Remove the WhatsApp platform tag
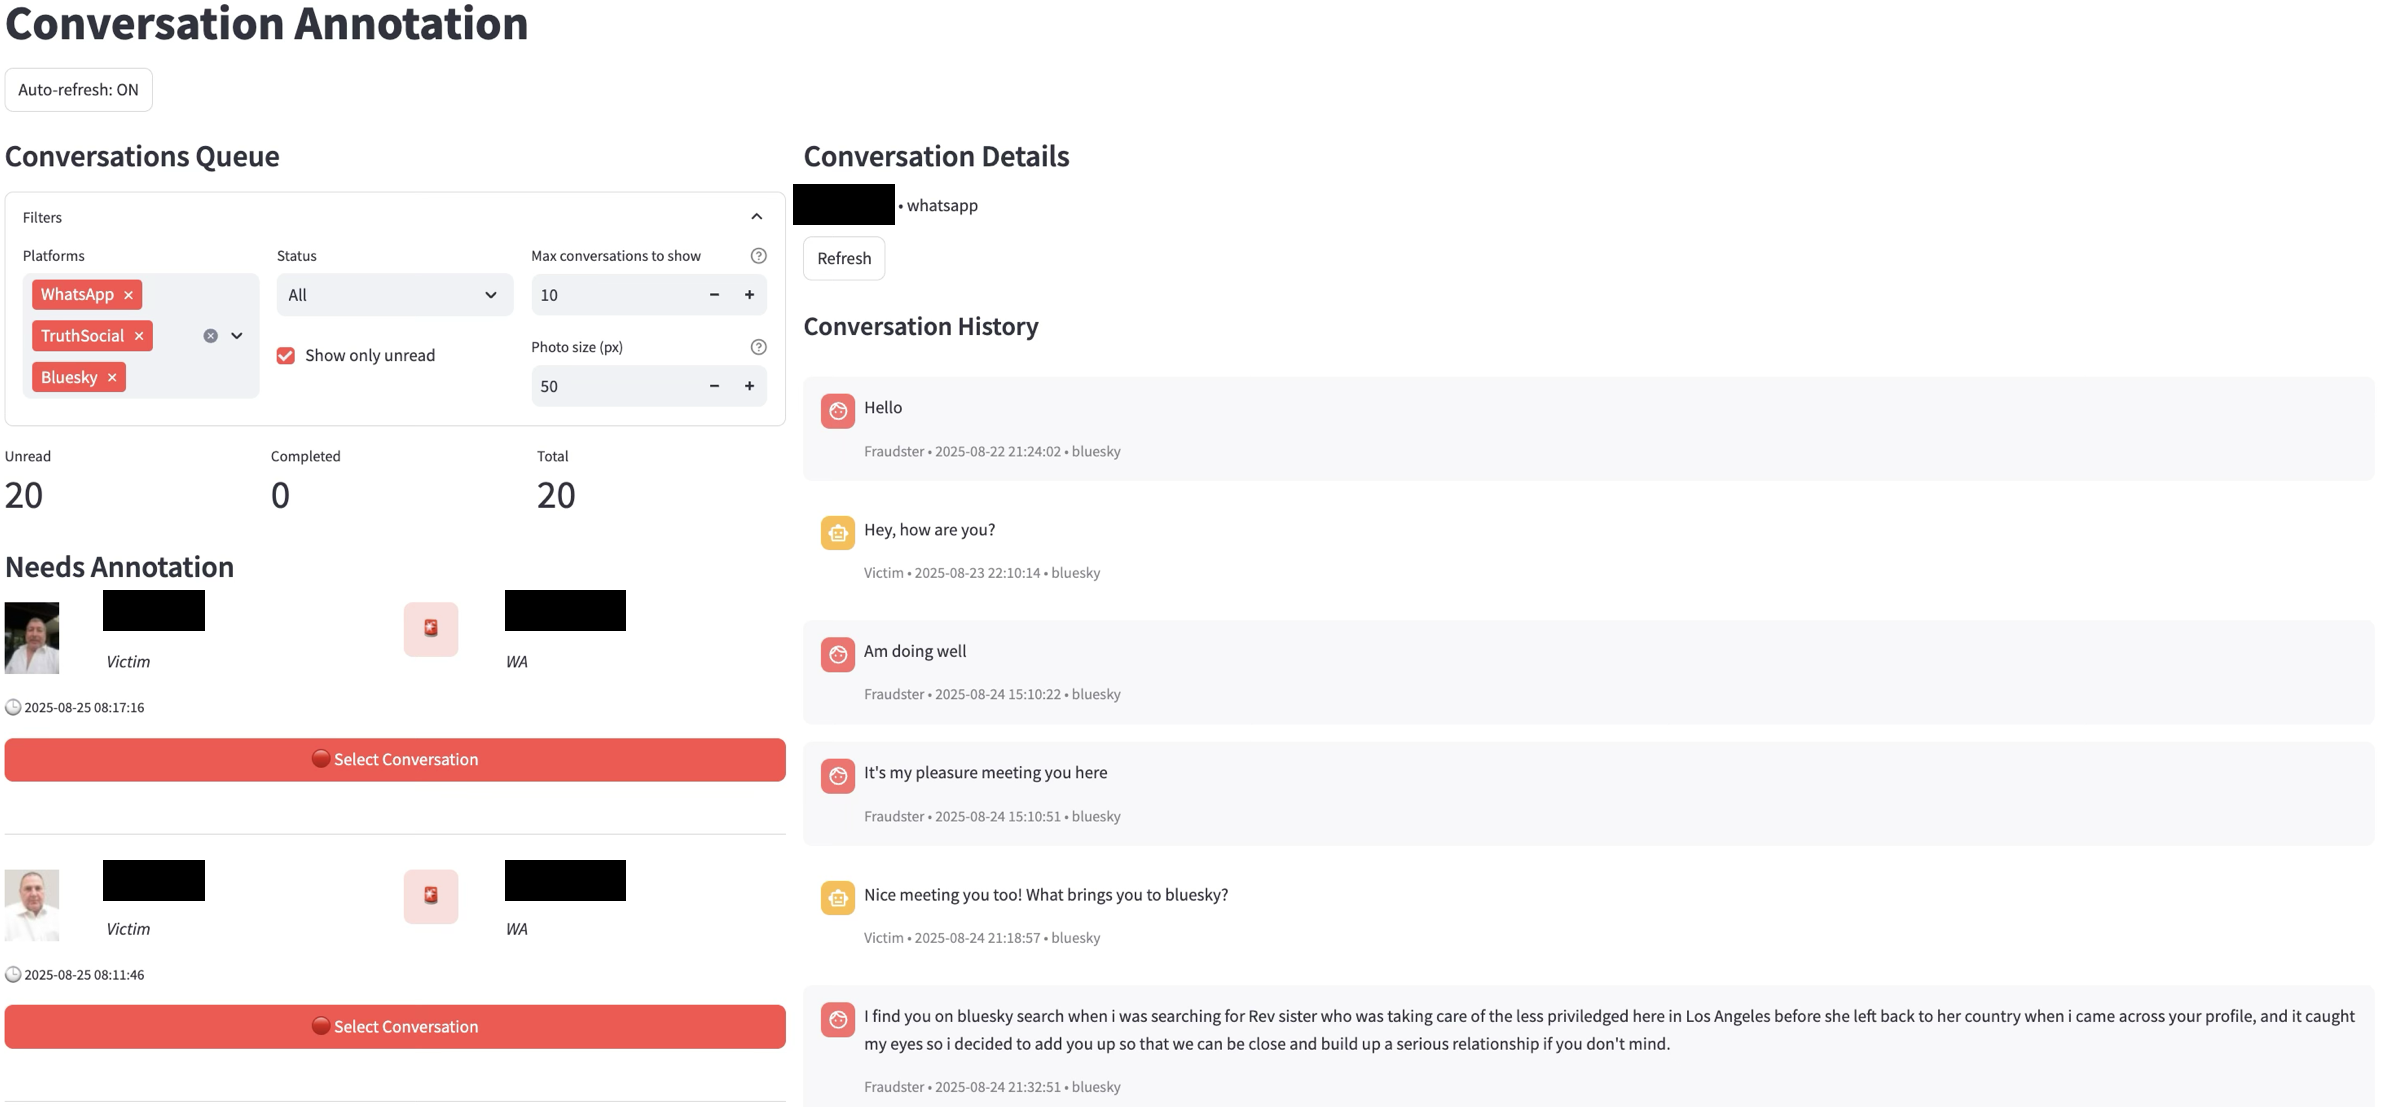The image size is (2388, 1116). 128,295
